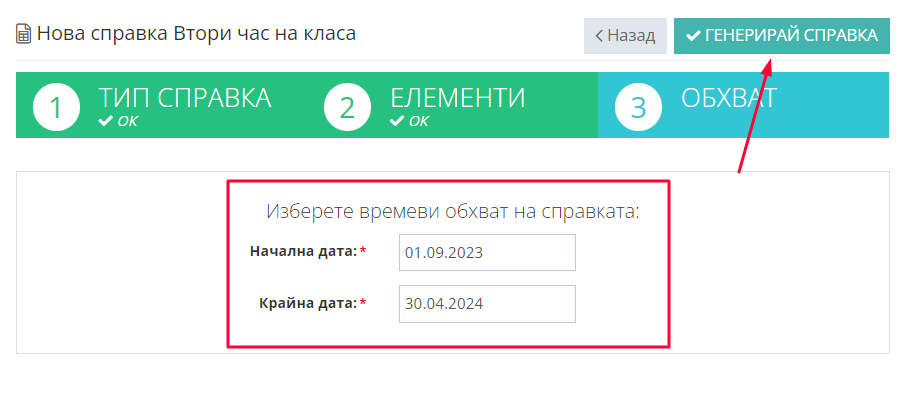Viewport: 904px width, 401px height.
Task: Click the checkmark icon in ГЕНЕРИРАЙ СПРАВКА
Action: (x=692, y=36)
